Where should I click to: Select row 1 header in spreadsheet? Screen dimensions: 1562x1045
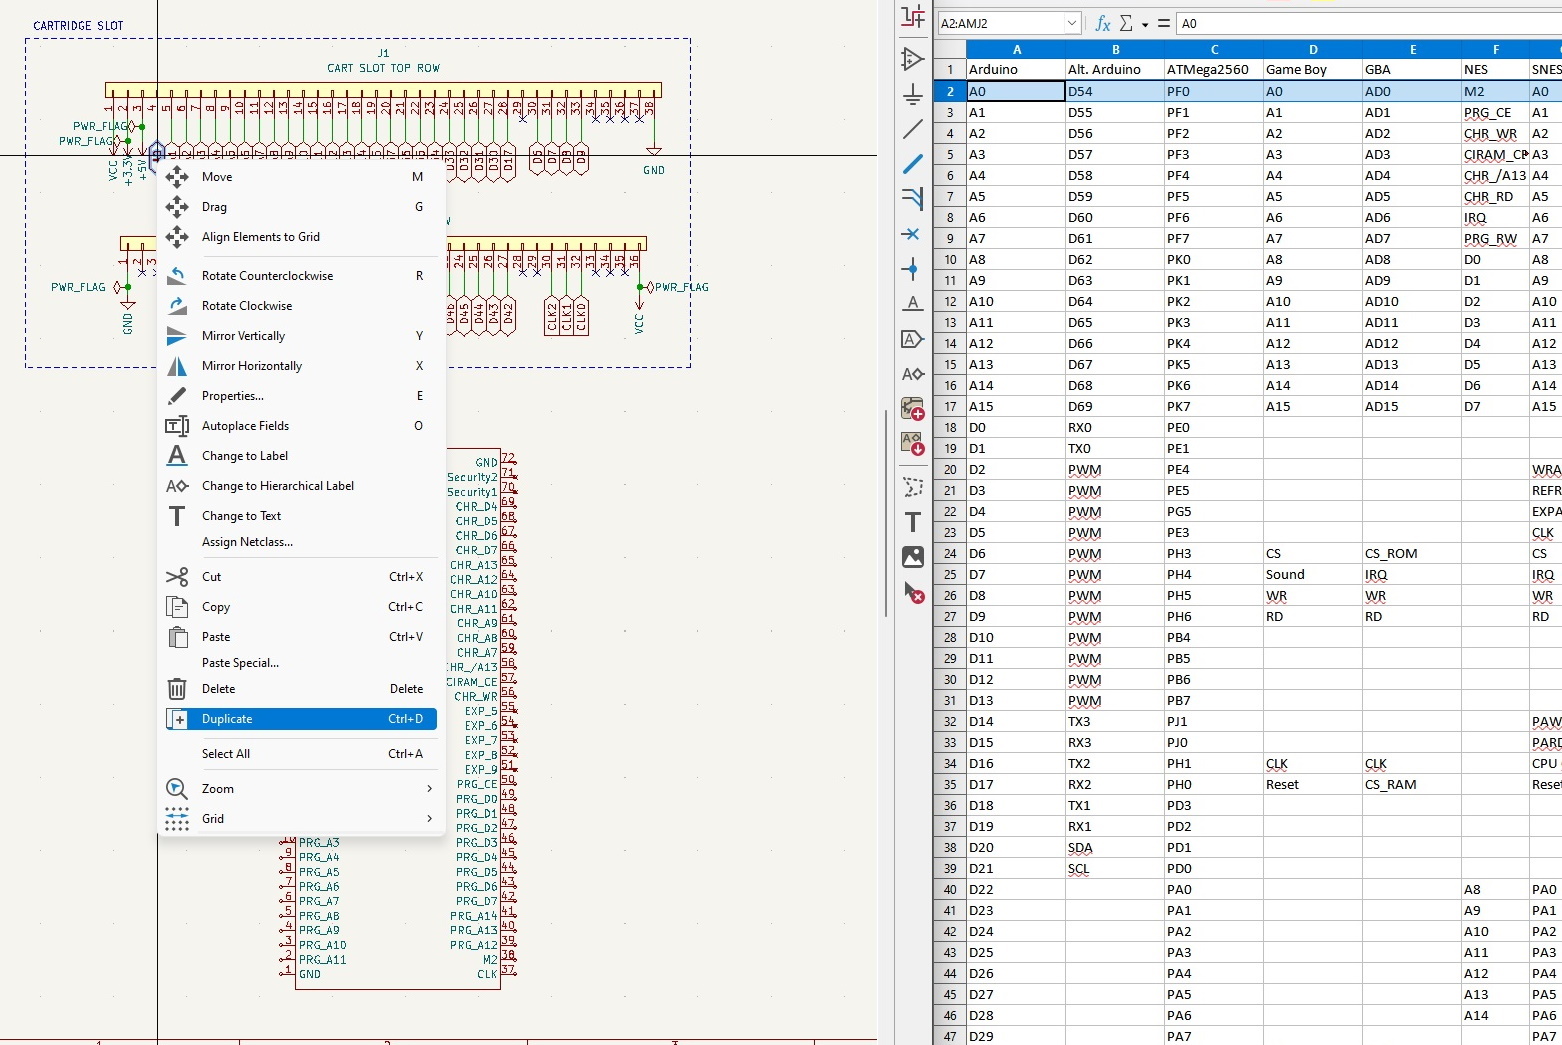950,70
